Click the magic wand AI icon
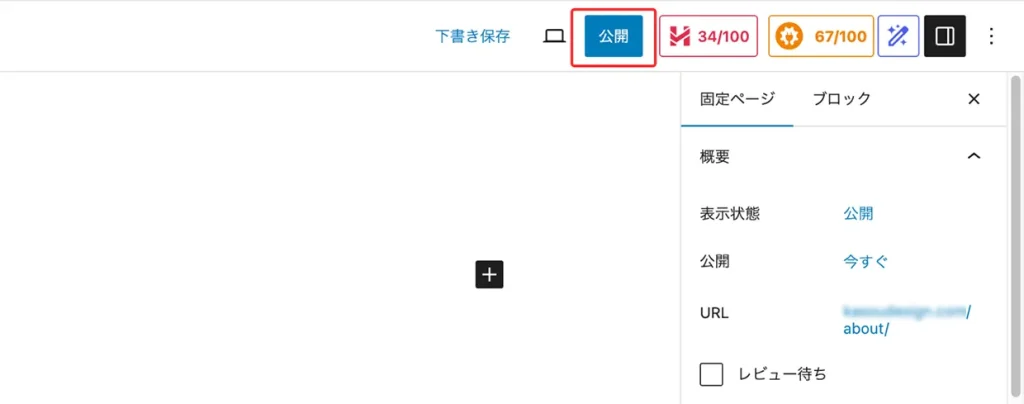Viewport: 1024px width, 404px height. point(898,37)
